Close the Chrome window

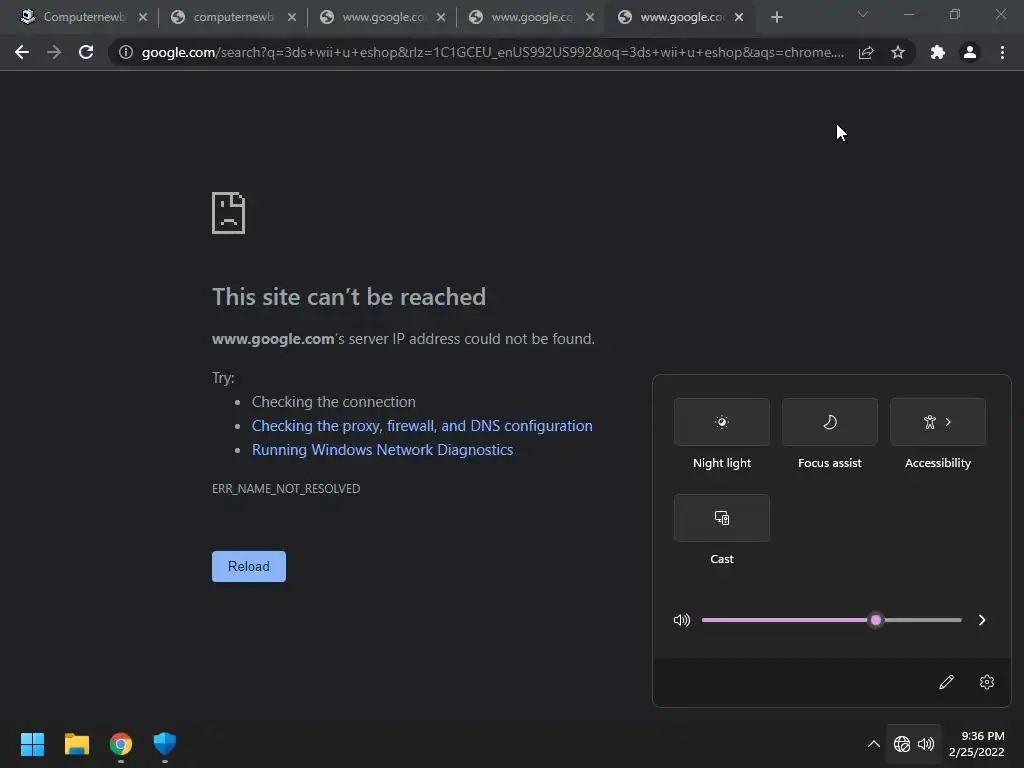[x=1000, y=14]
